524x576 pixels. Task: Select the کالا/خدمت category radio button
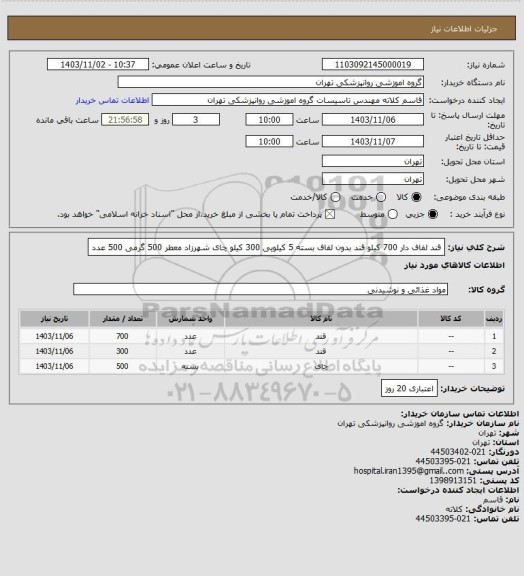335,197
